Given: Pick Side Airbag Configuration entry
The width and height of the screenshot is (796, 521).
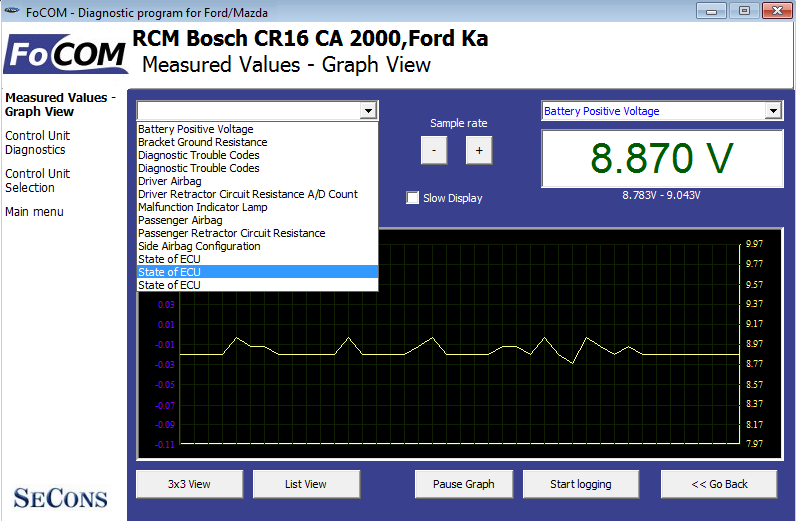Looking at the screenshot, I should 199,246.
